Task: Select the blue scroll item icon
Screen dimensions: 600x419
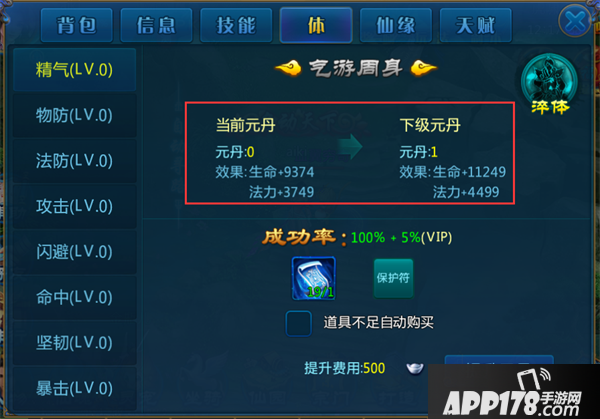Action: click(314, 278)
